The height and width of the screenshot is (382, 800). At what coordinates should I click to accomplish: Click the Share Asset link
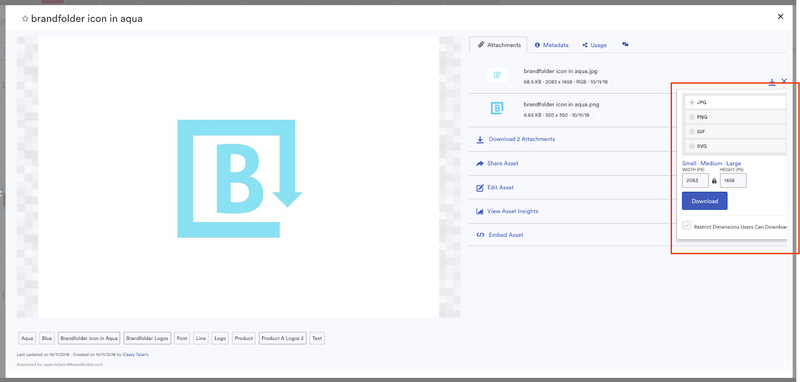pyautogui.click(x=503, y=163)
